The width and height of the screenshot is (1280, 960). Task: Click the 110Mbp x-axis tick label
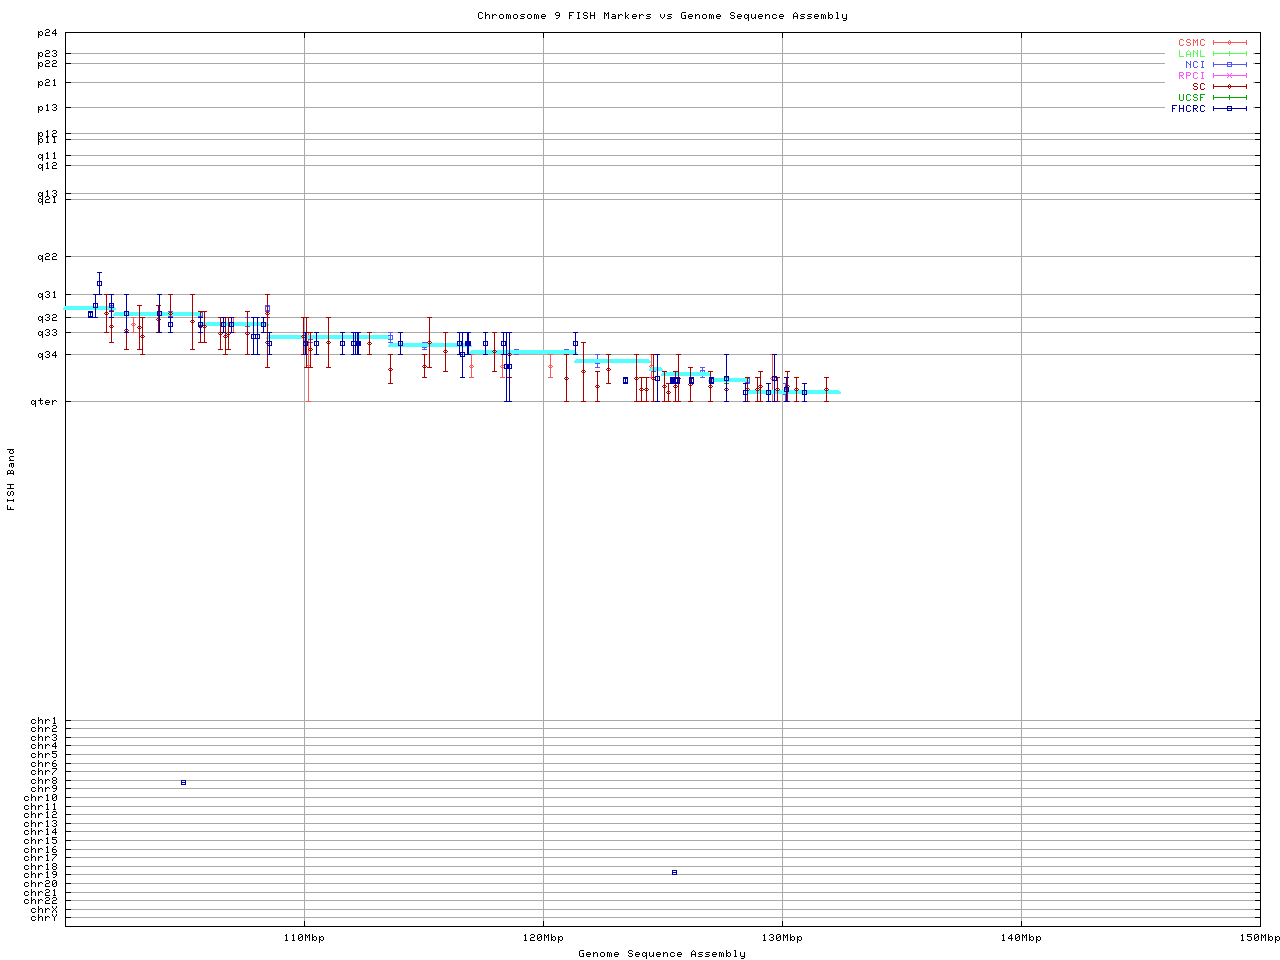(304, 938)
